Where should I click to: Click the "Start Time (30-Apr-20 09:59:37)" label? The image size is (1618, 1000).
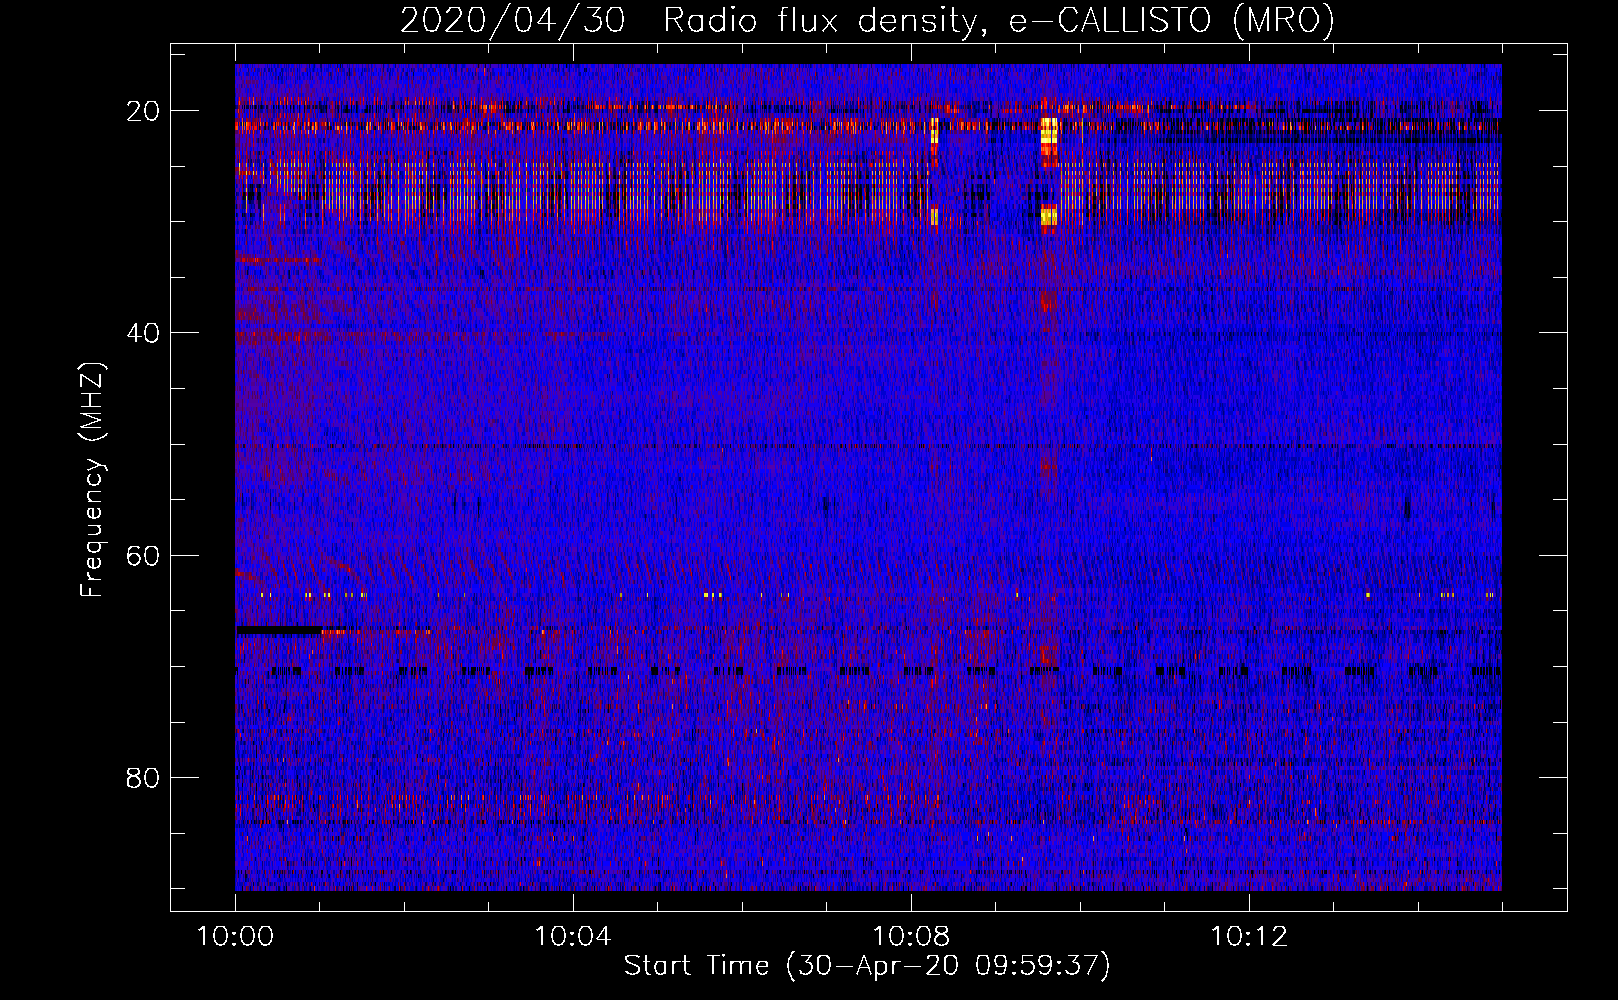coord(867,966)
